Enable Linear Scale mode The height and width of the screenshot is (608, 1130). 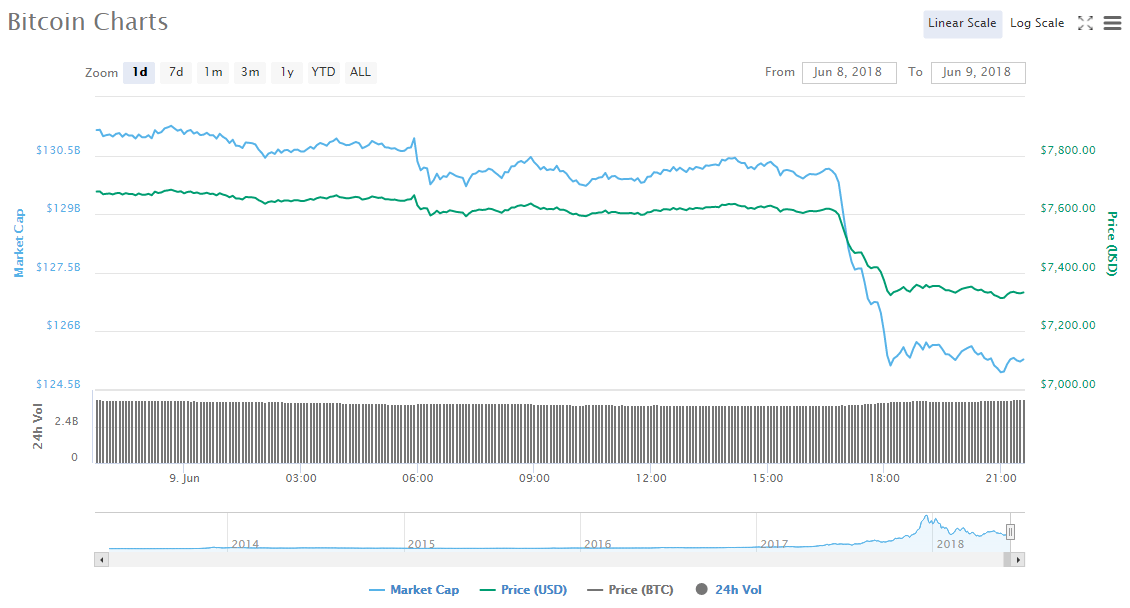coord(962,23)
